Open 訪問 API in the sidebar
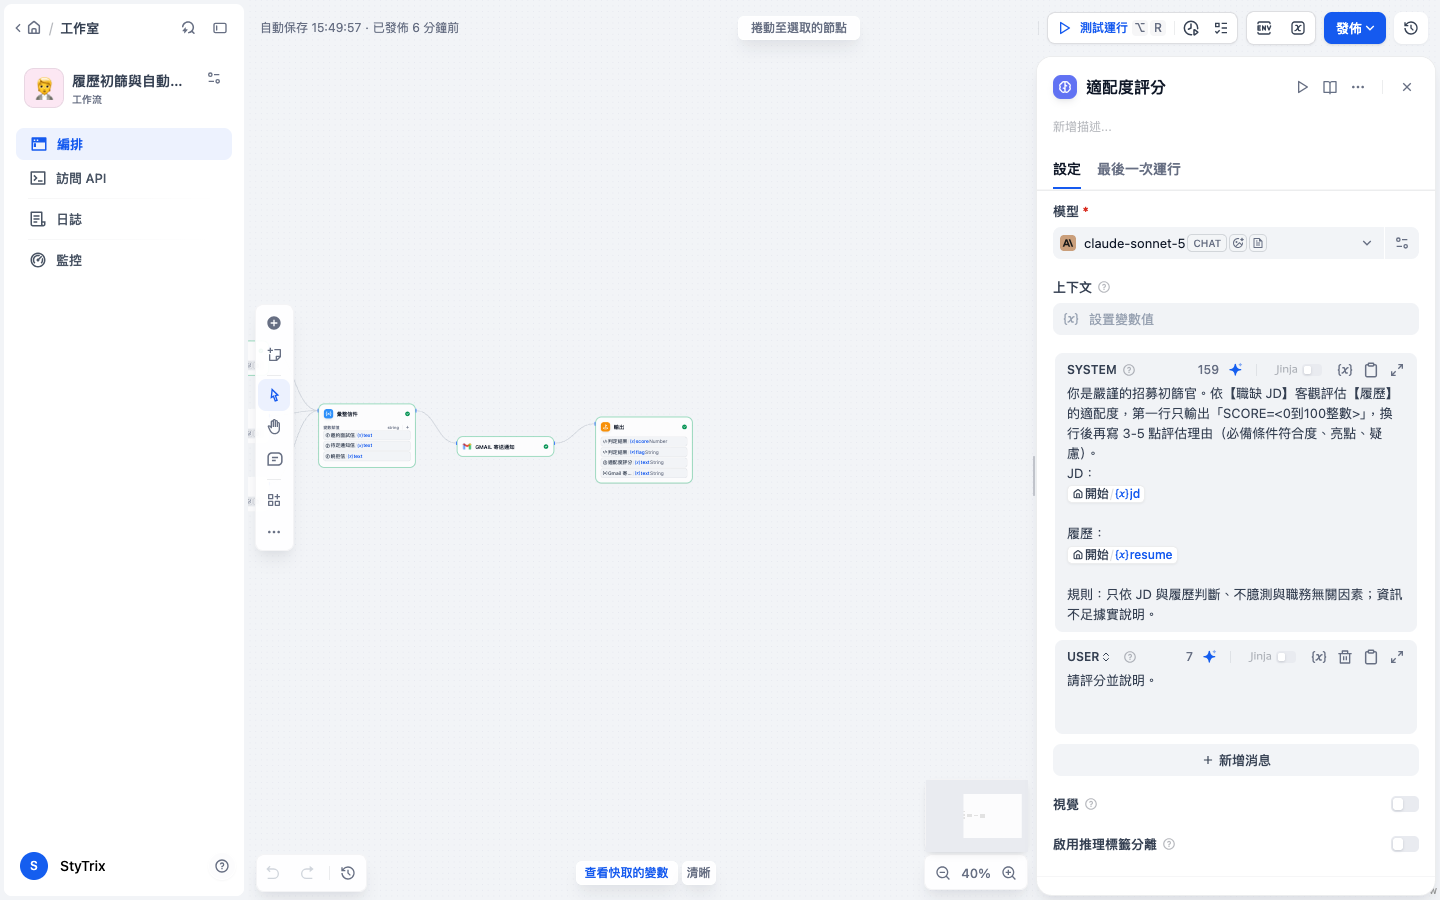Viewport: 1440px width, 900px height. [124, 178]
